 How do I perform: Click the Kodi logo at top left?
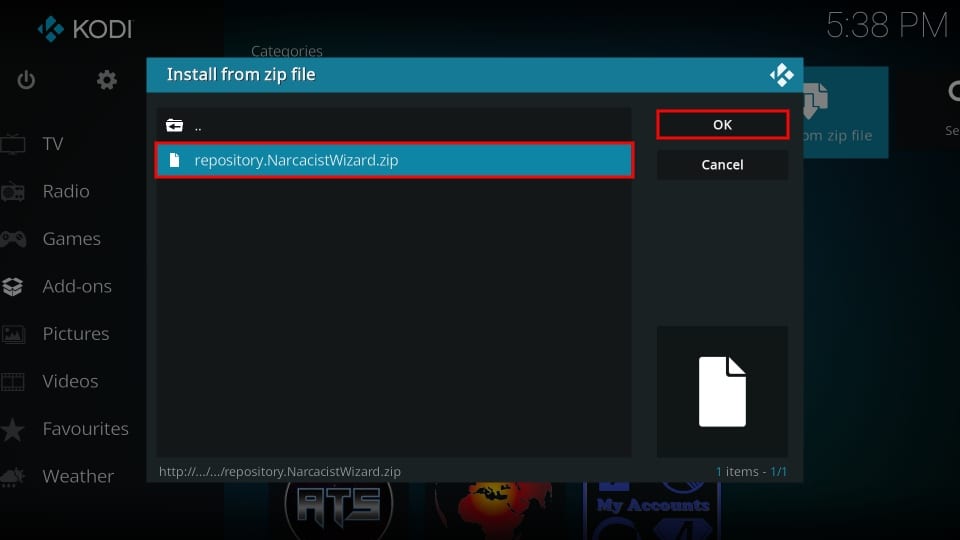click(x=84, y=29)
